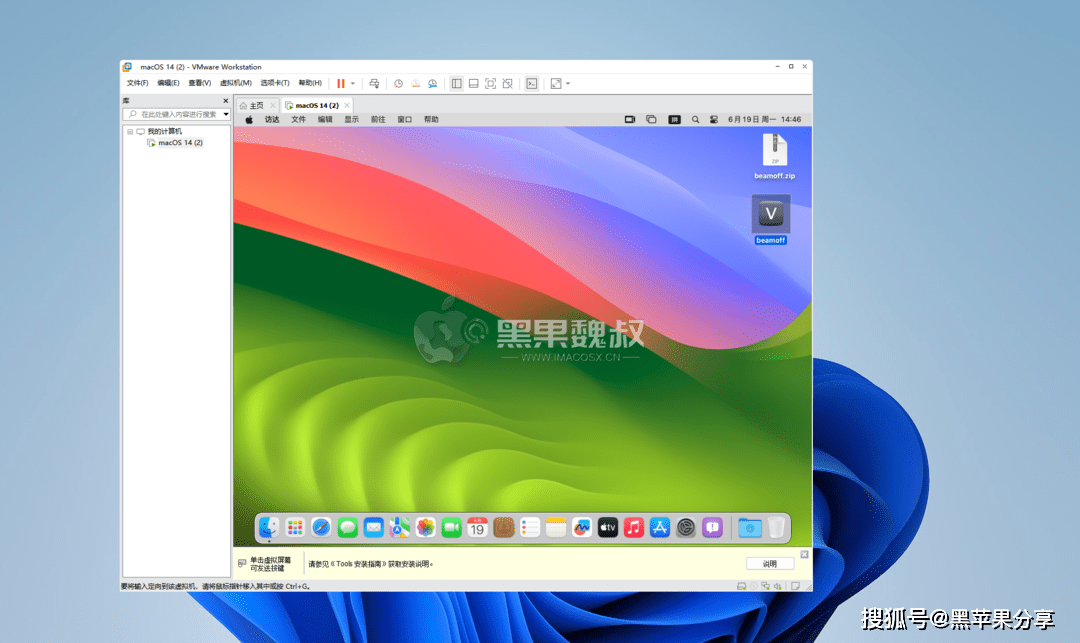Open the Downloads folder in the dock

point(749,528)
